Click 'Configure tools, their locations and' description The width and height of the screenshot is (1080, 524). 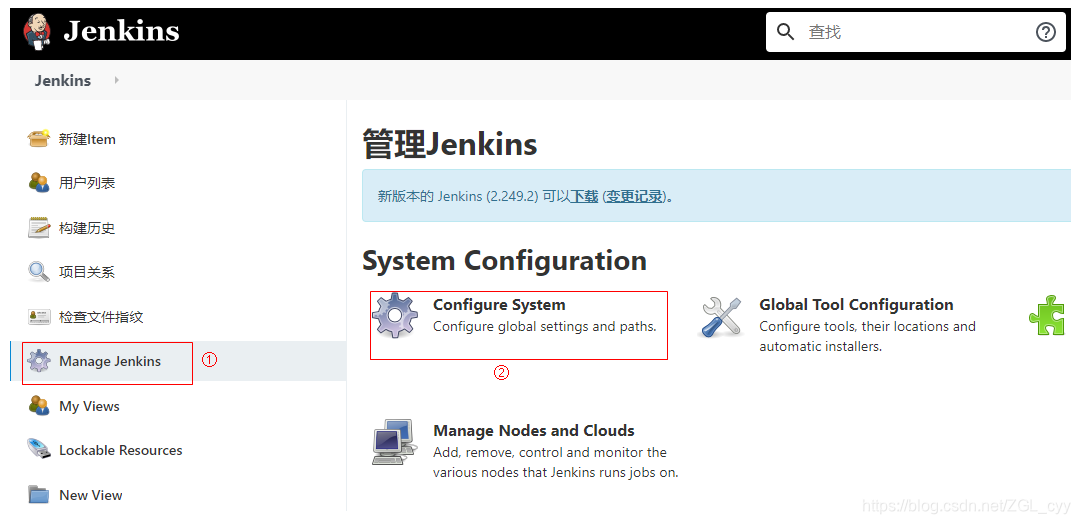point(867,326)
